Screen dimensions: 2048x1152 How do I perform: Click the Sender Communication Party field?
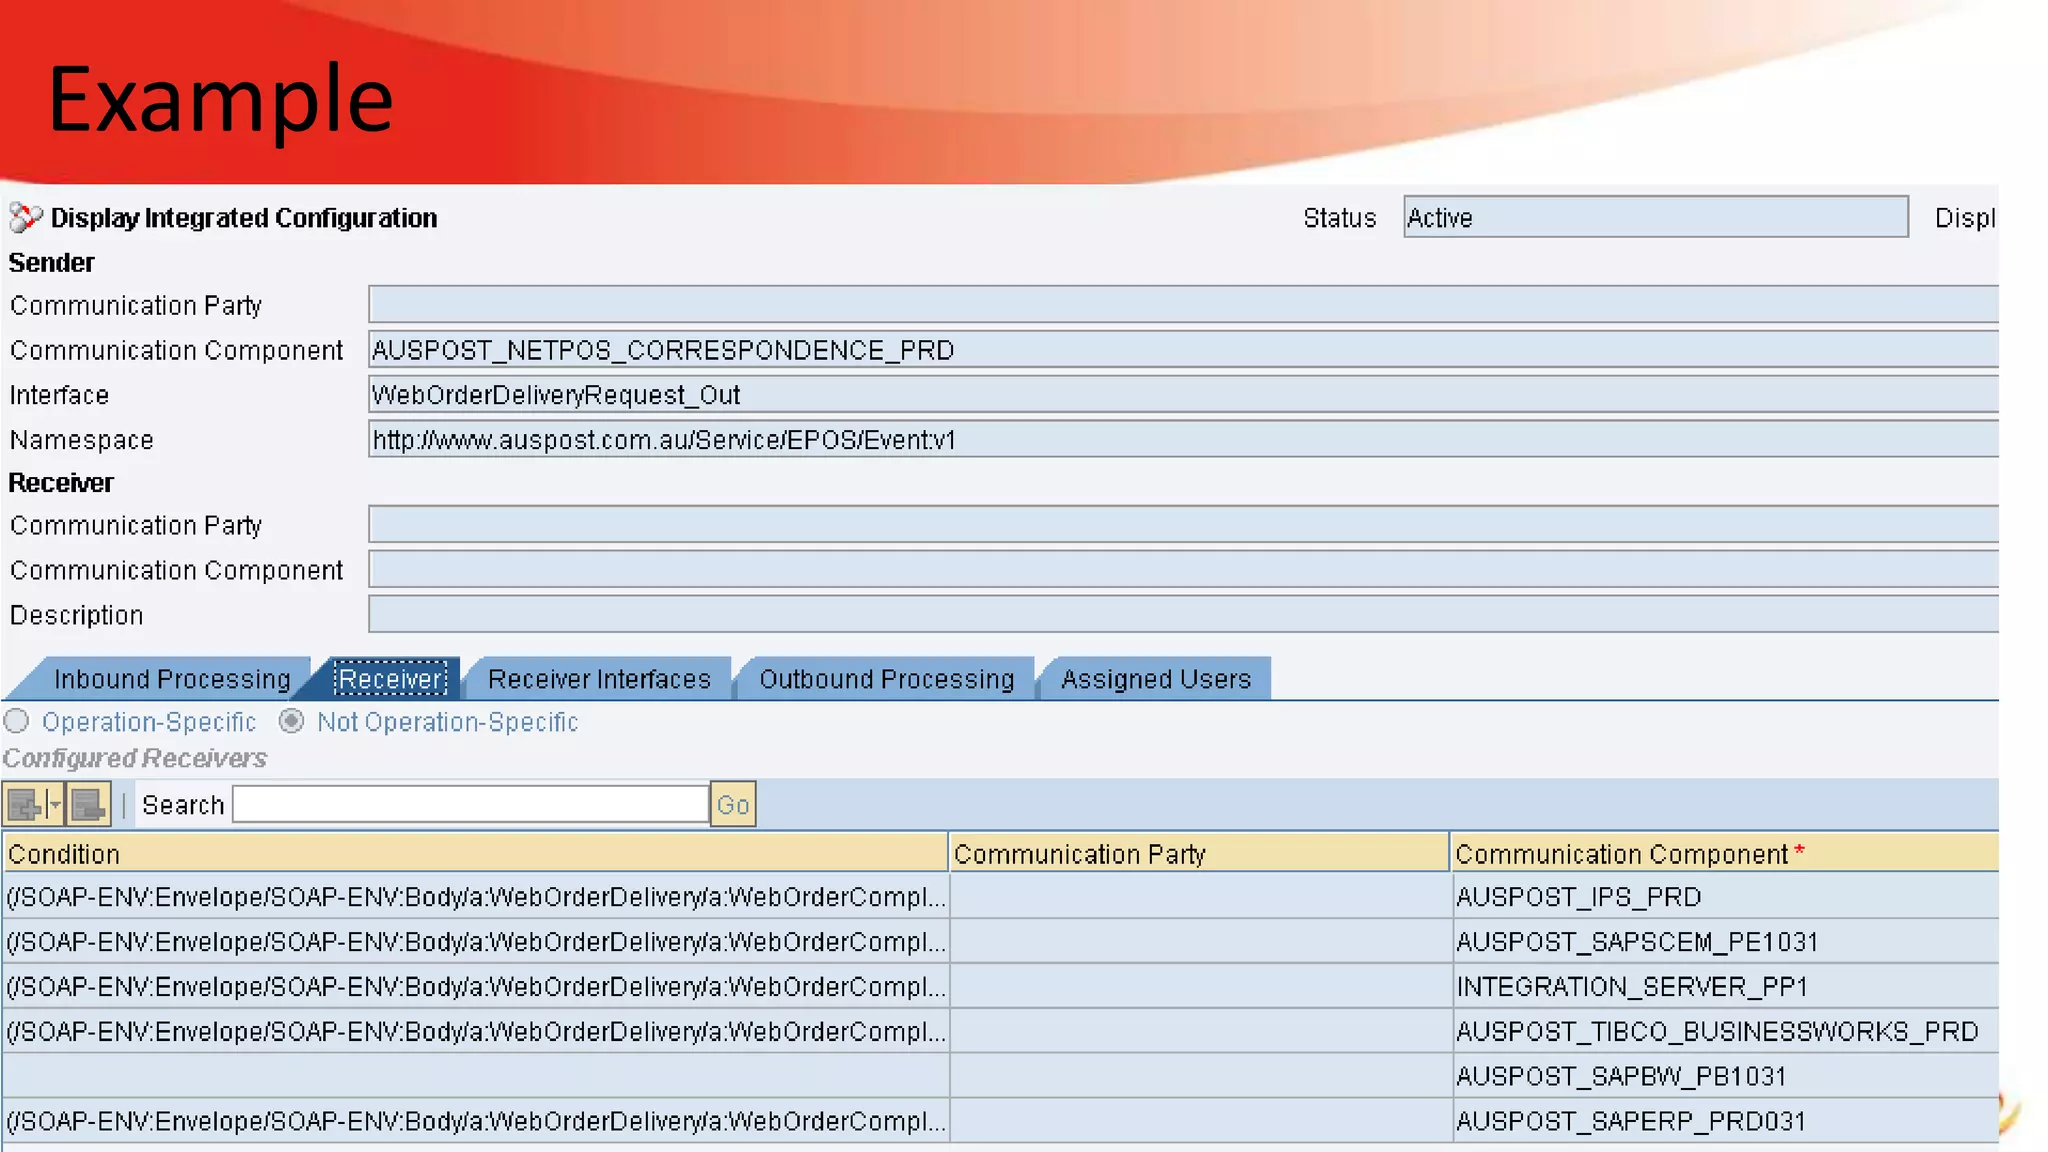pos(1183,304)
